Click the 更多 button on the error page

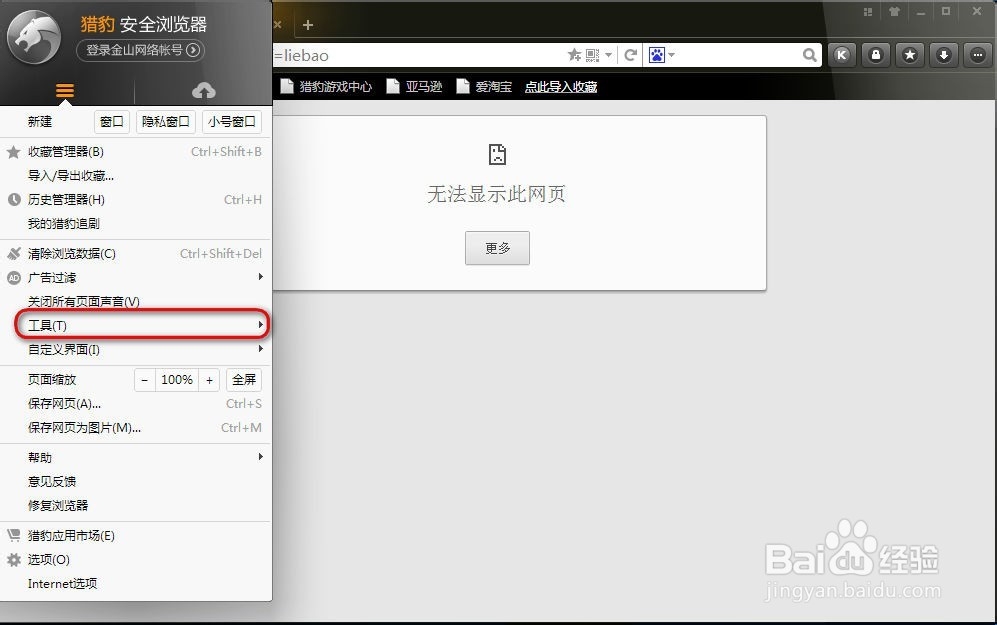pyautogui.click(x=497, y=247)
